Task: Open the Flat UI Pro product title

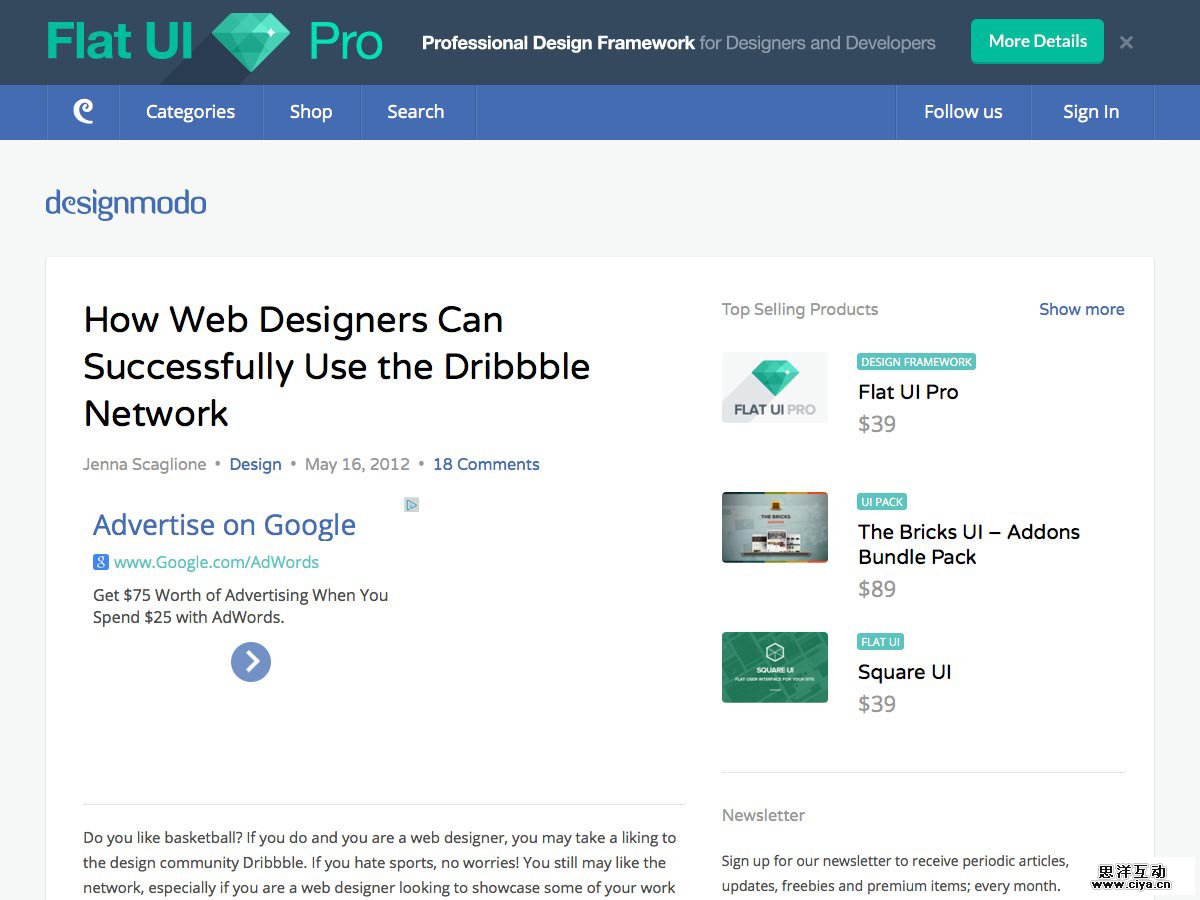Action: (908, 392)
